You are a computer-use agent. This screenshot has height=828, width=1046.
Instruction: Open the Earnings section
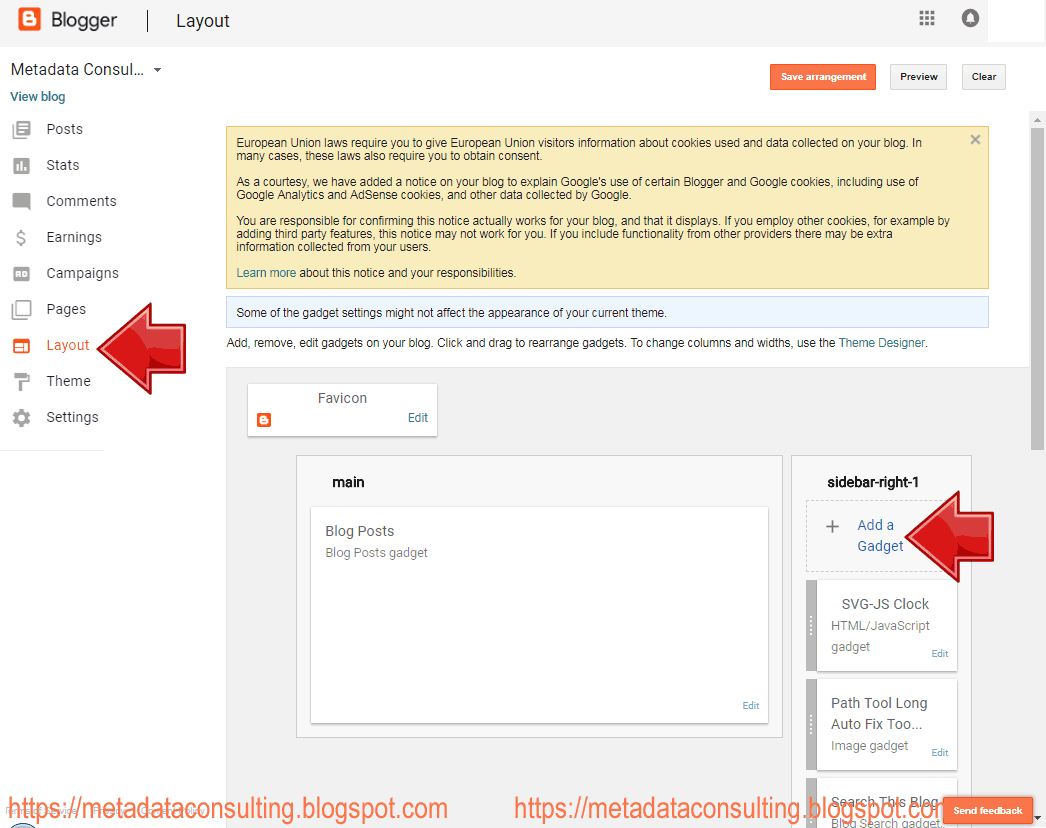click(74, 238)
